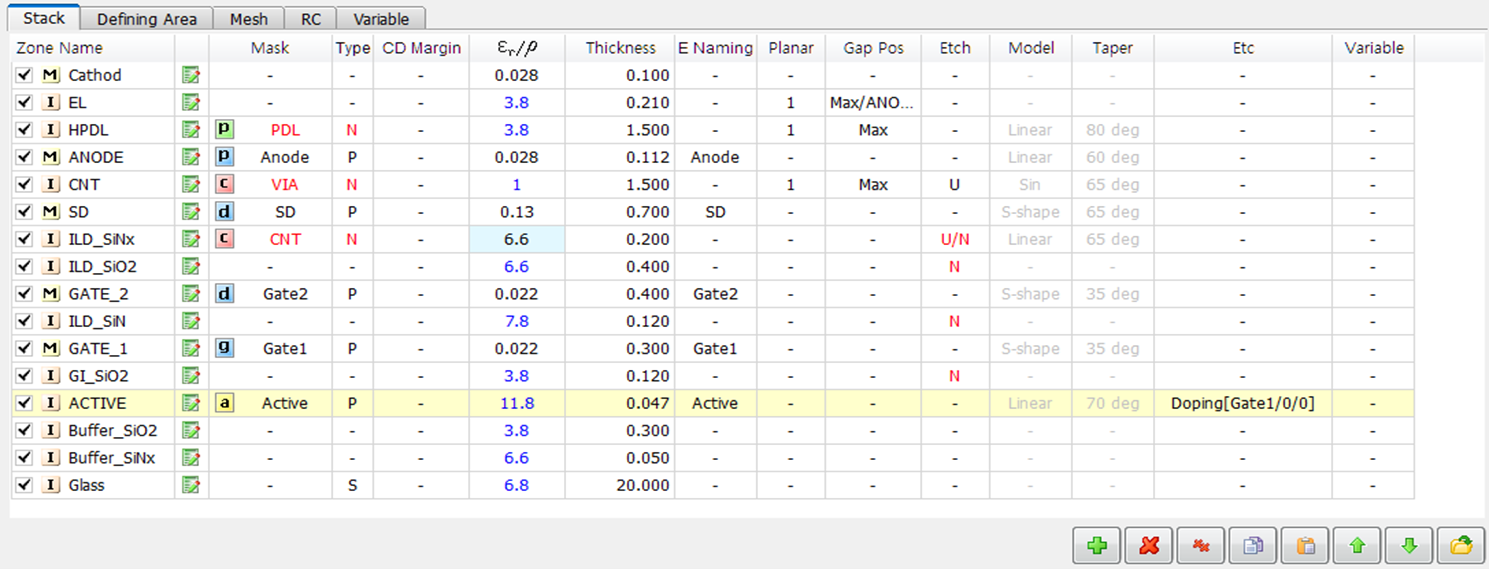This screenshot has width=1489, height=569.
Task: Switch to the Variable tab
Action: coord(381,19)
